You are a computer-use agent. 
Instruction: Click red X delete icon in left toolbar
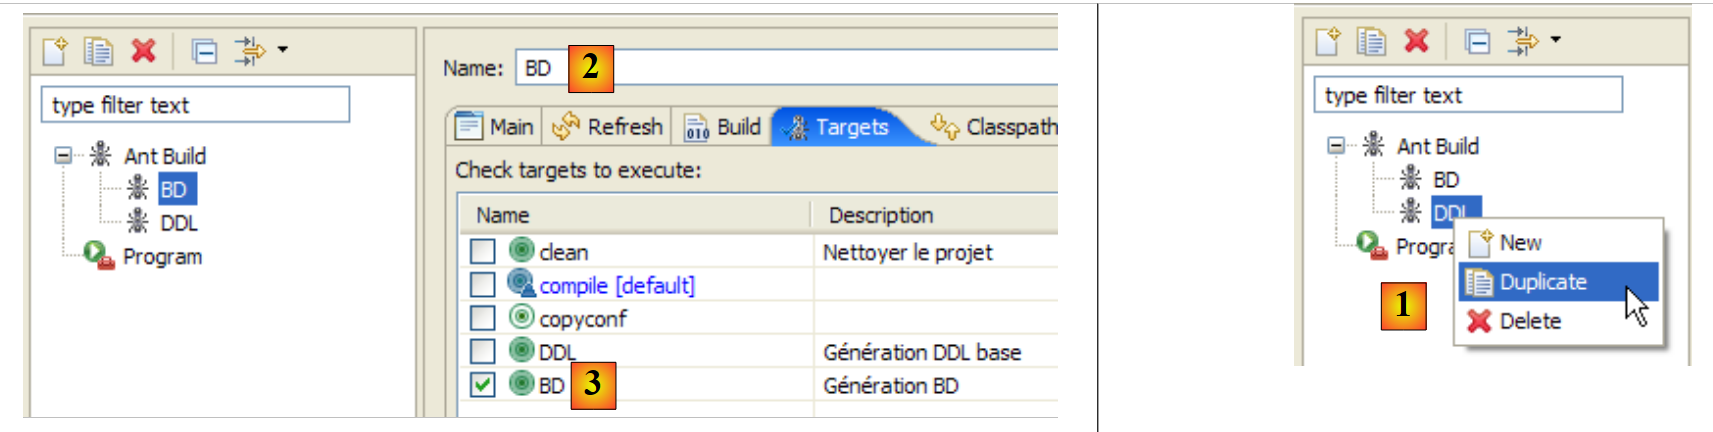click(144, 51)
